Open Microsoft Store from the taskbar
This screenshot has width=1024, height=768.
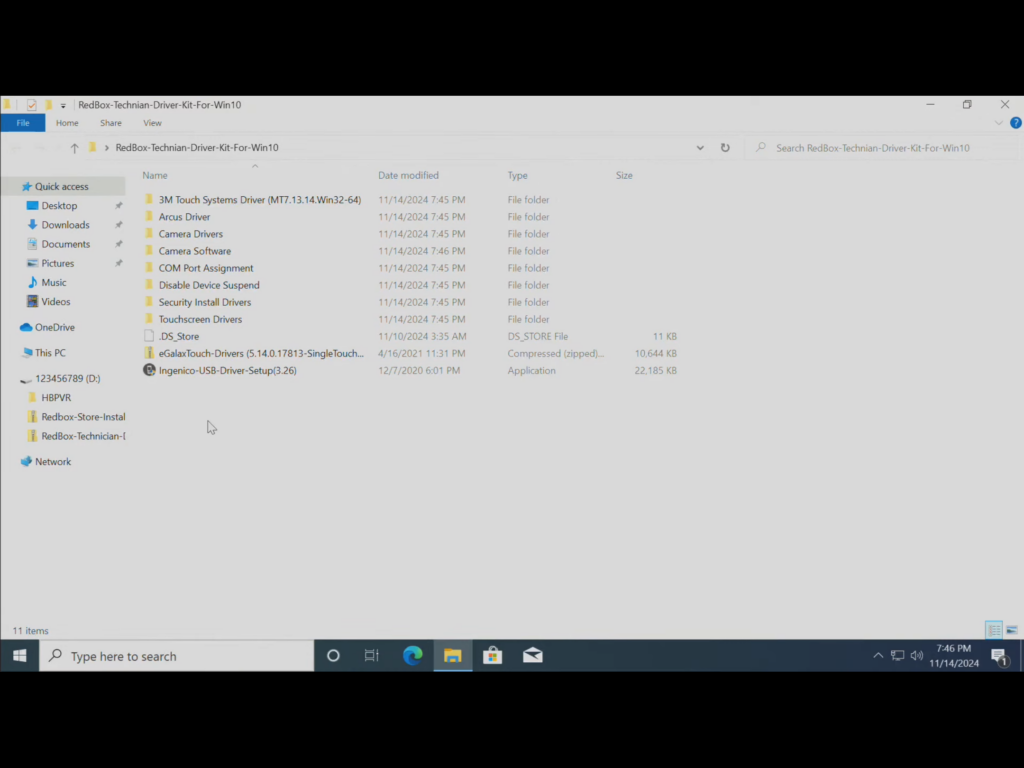pyautogui.click(x=492, y=656)
